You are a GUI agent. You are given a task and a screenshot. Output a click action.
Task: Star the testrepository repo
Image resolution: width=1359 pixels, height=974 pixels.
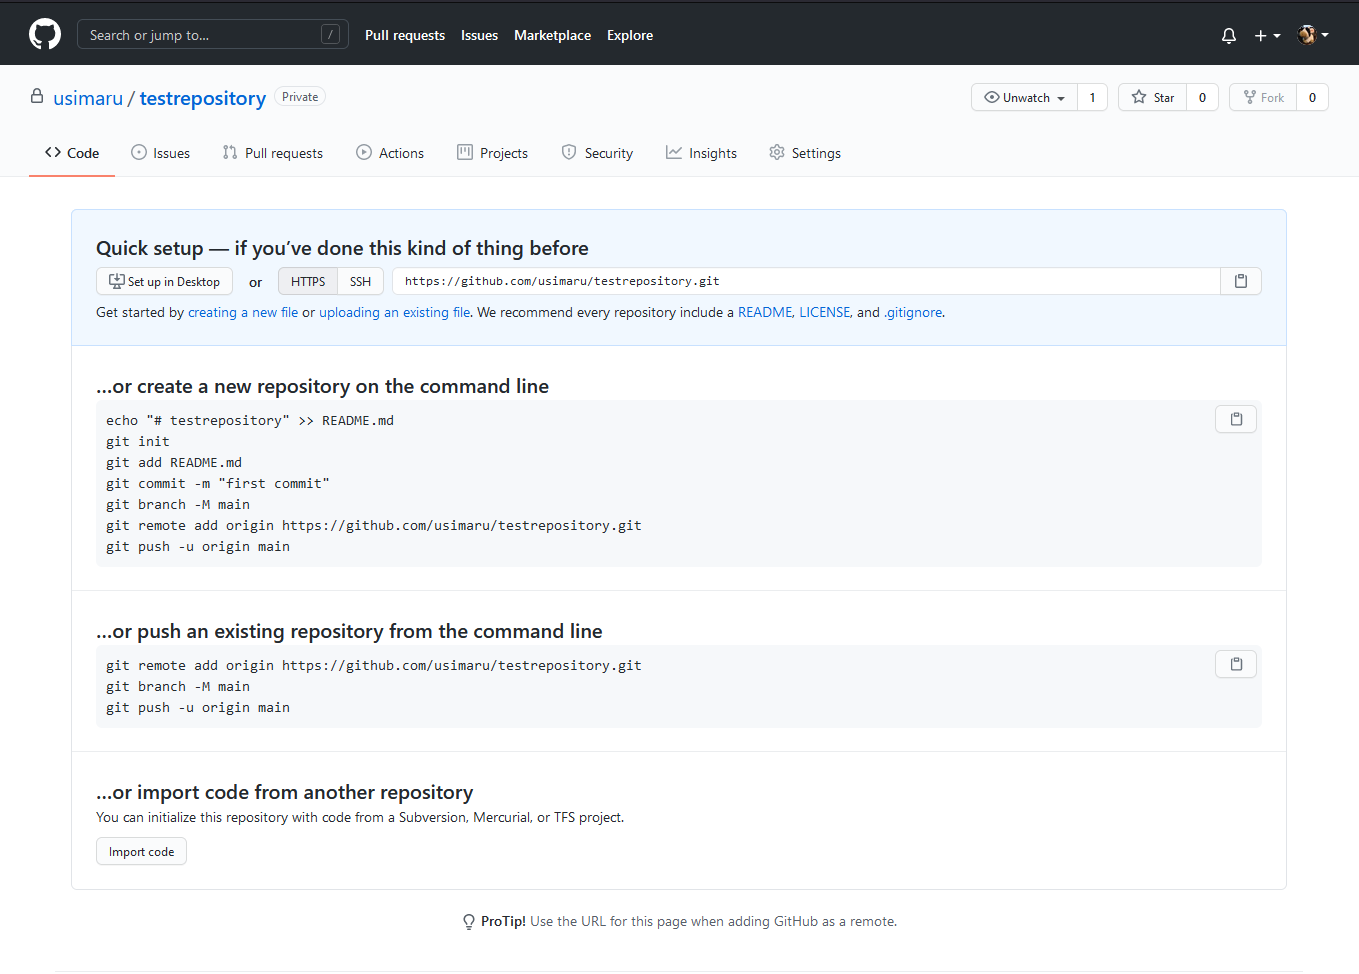[1153, 97]
